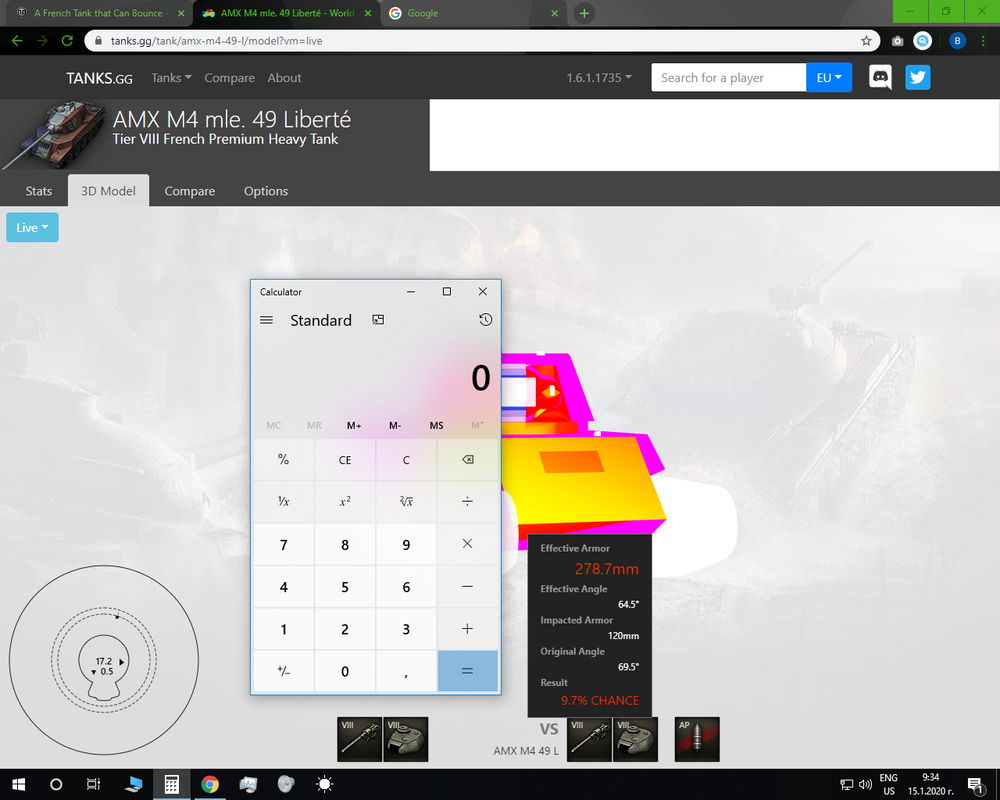Open the Windows Start menu
The width and height of the screenshot is (1000, 800).
point(18,784)
